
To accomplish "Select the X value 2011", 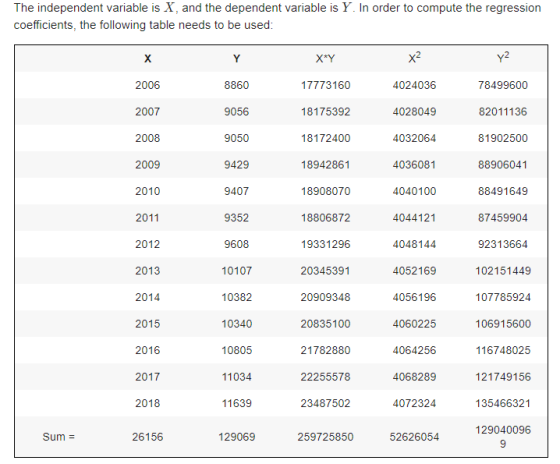I will (148, 218).
